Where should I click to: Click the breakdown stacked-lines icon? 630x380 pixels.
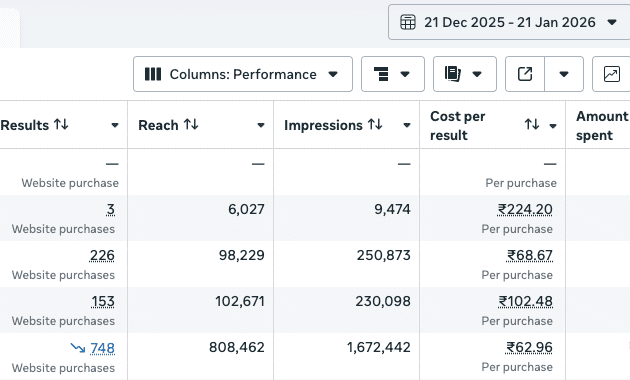tap(381, 74)
